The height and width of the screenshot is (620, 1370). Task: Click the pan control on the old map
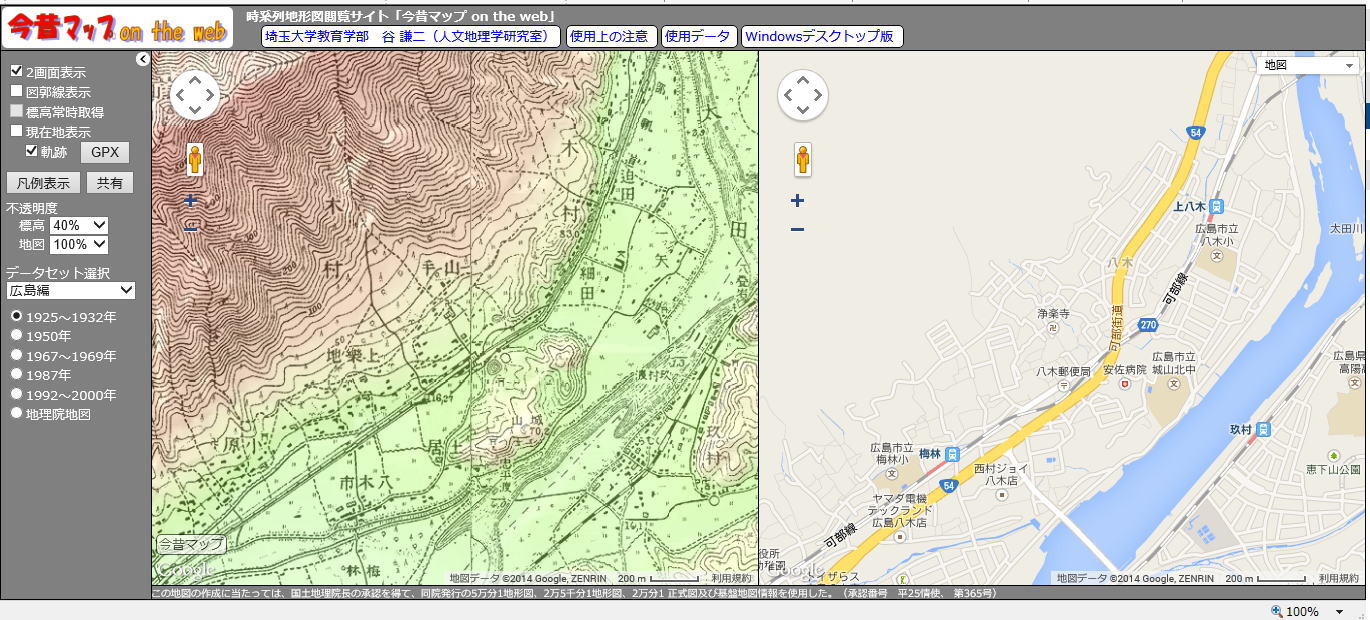pos(194,95)
